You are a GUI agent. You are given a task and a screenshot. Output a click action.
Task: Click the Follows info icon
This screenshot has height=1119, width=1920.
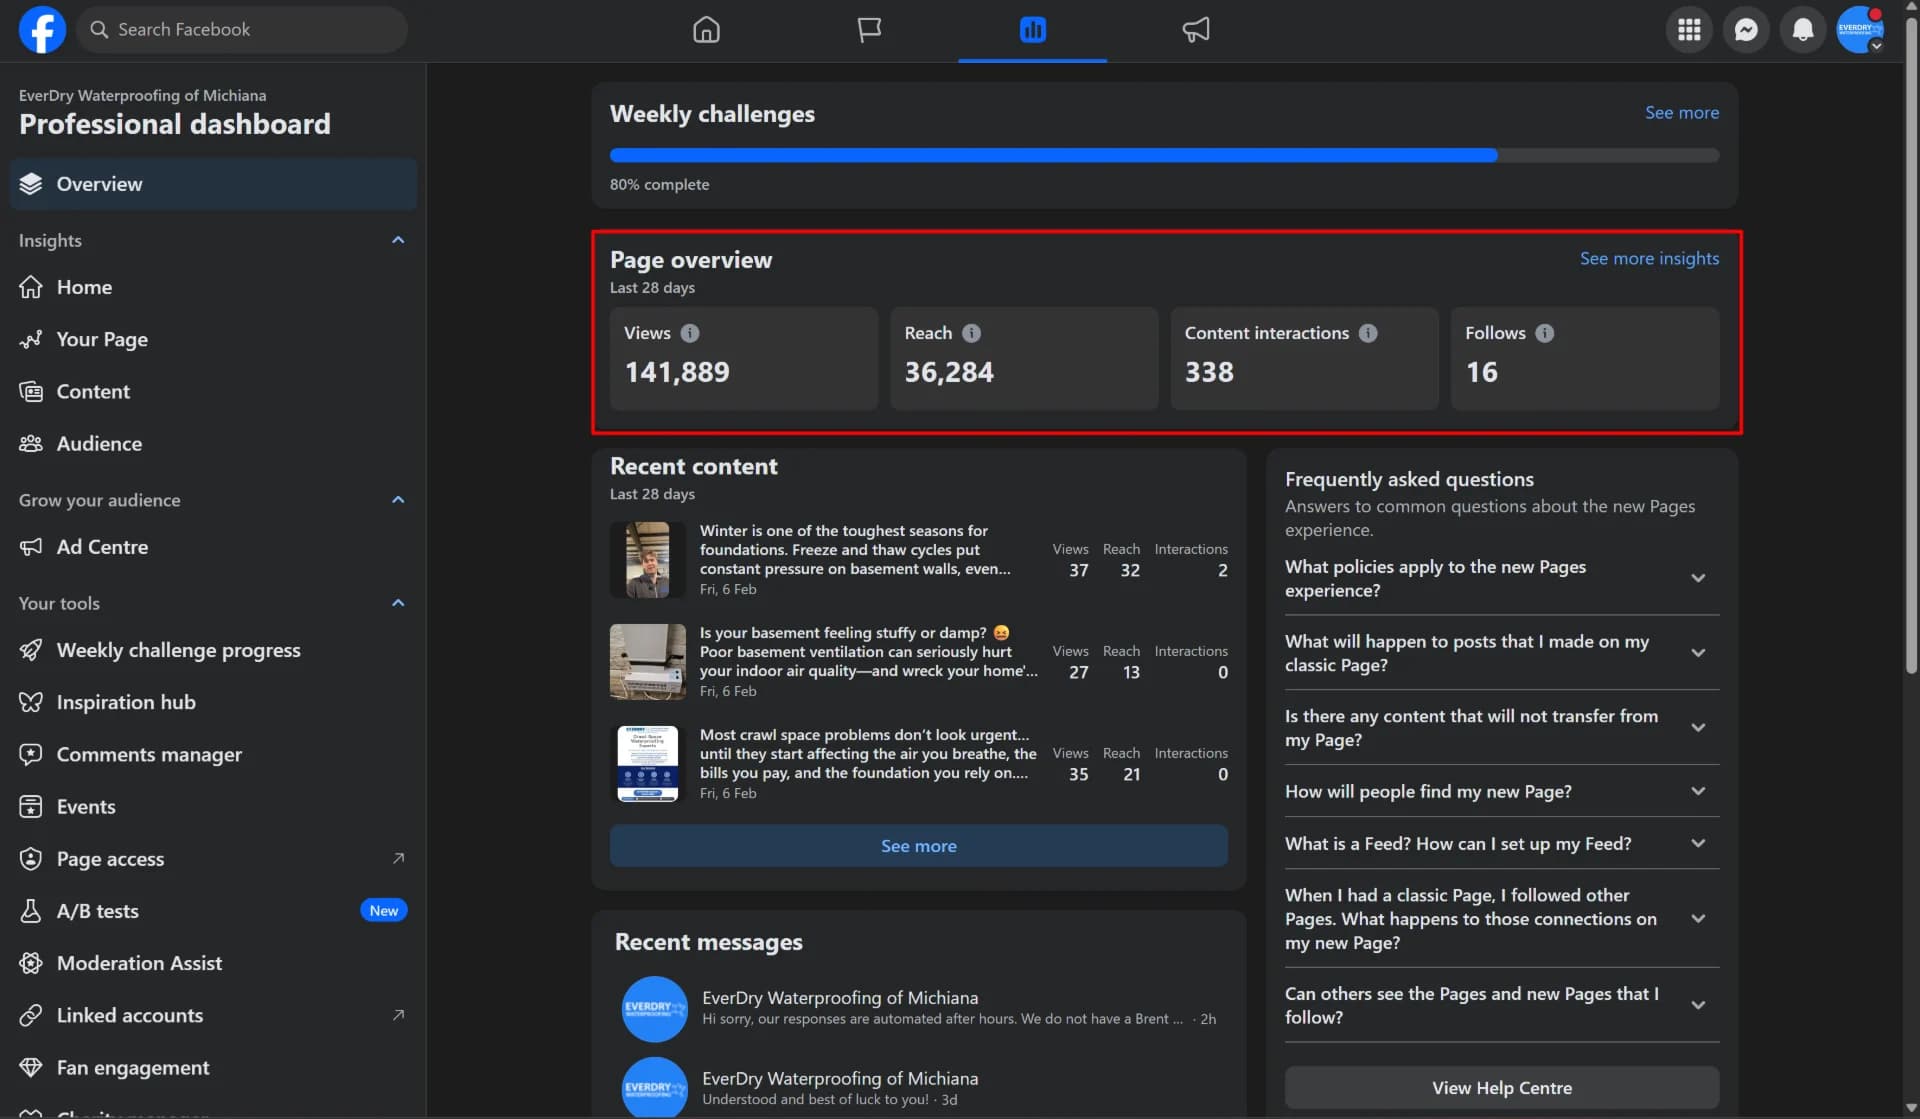[1545, 333]
